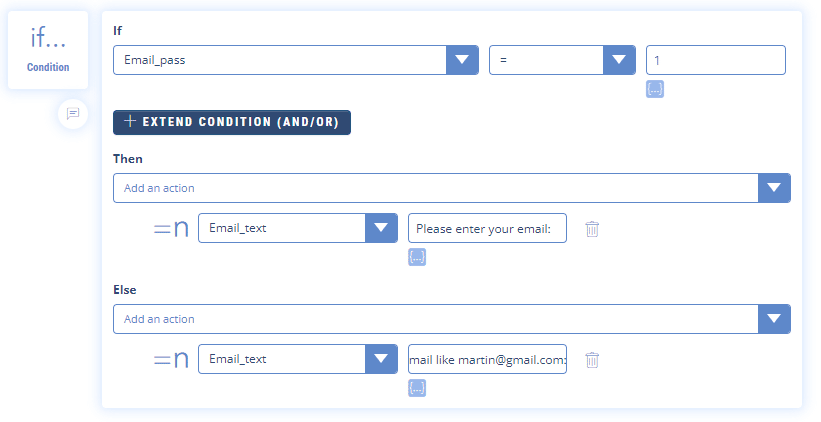Expand the Then 'Add an action' dropdown
Image resolution: width=821 pixels, height=422 pixels.
pyautogui.click(x=774, y=188)
